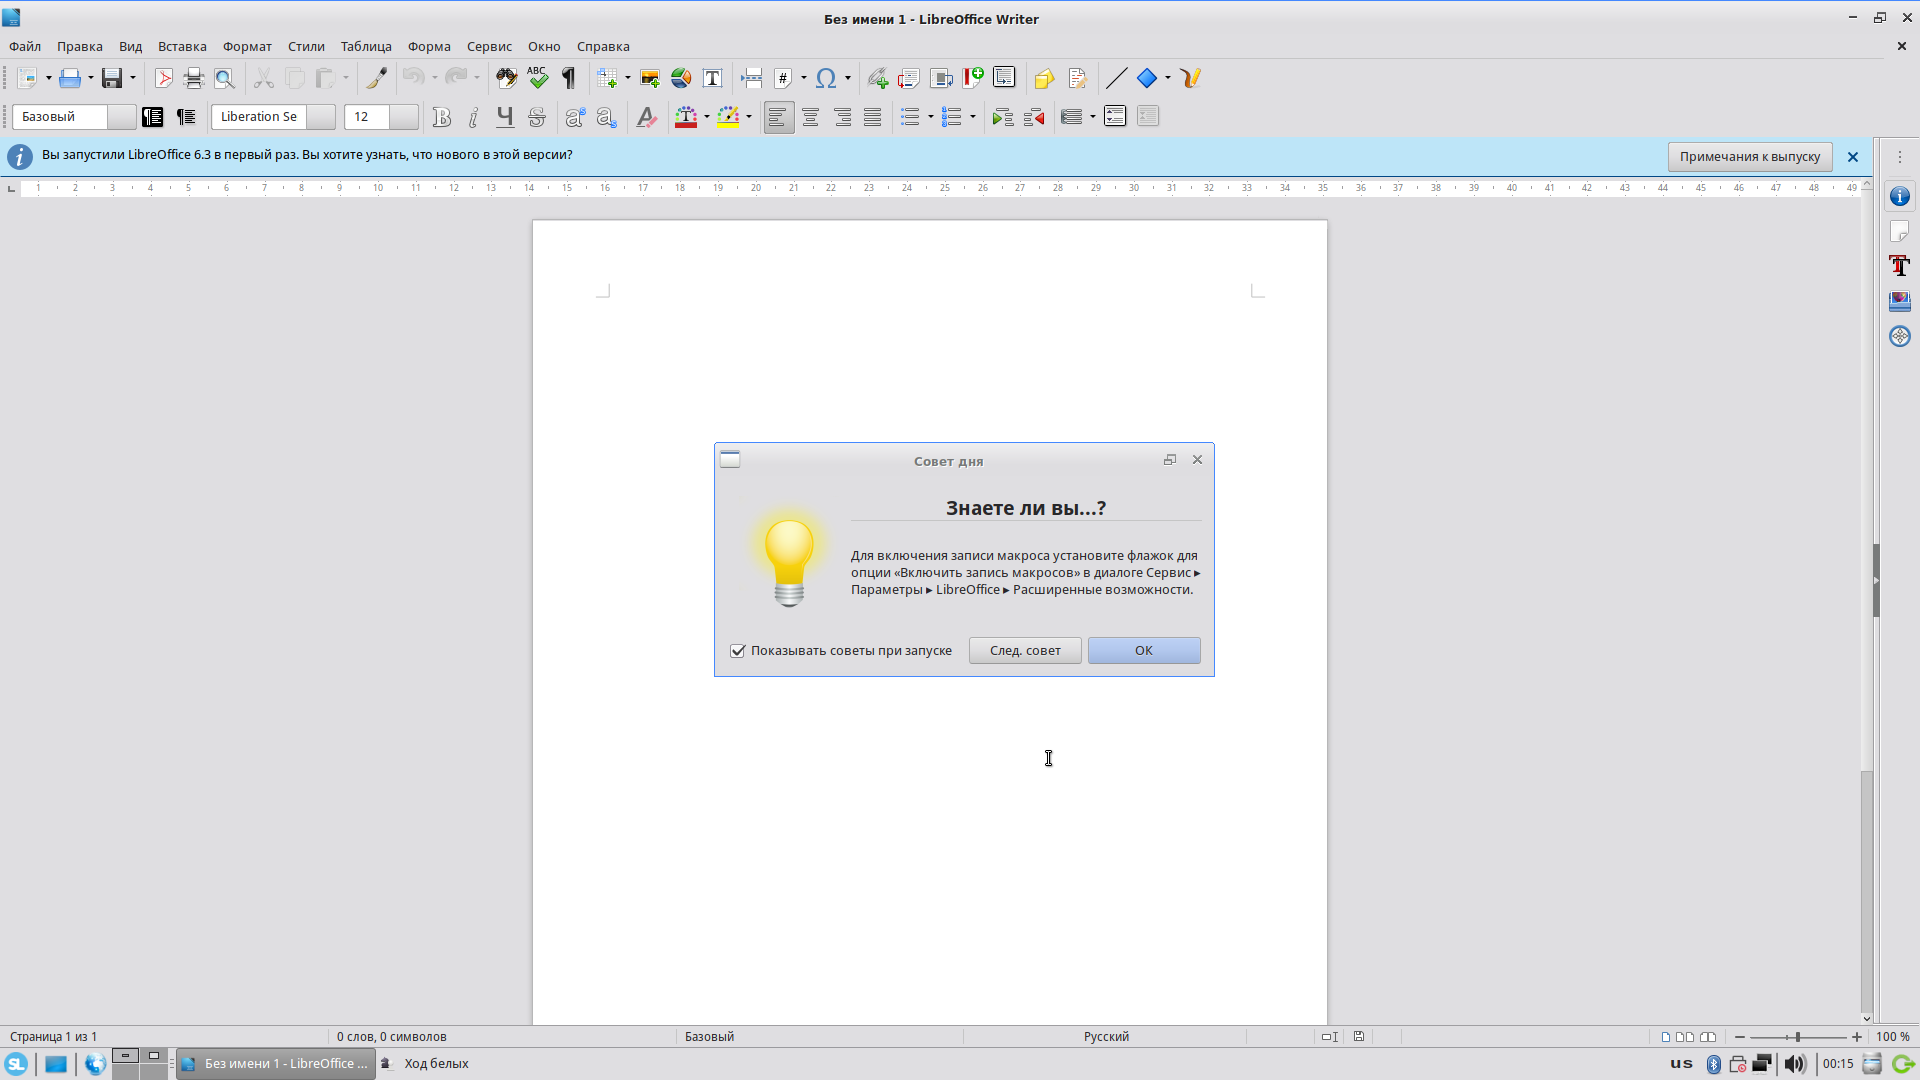This screenshot has width=1920, height=1080.
Task: Expand the font size dropdown
Action: (x=403, y=117)
